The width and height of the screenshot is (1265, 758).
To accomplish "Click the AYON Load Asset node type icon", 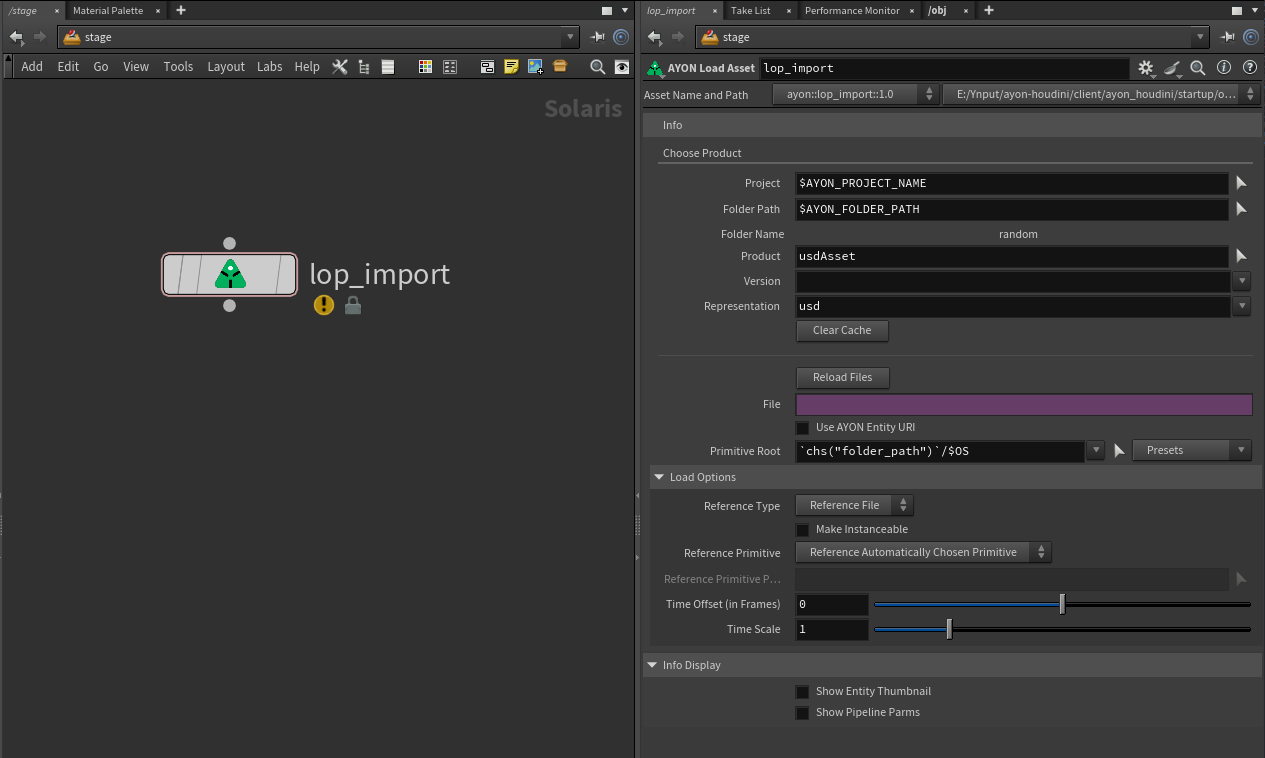I will (655, 68).
